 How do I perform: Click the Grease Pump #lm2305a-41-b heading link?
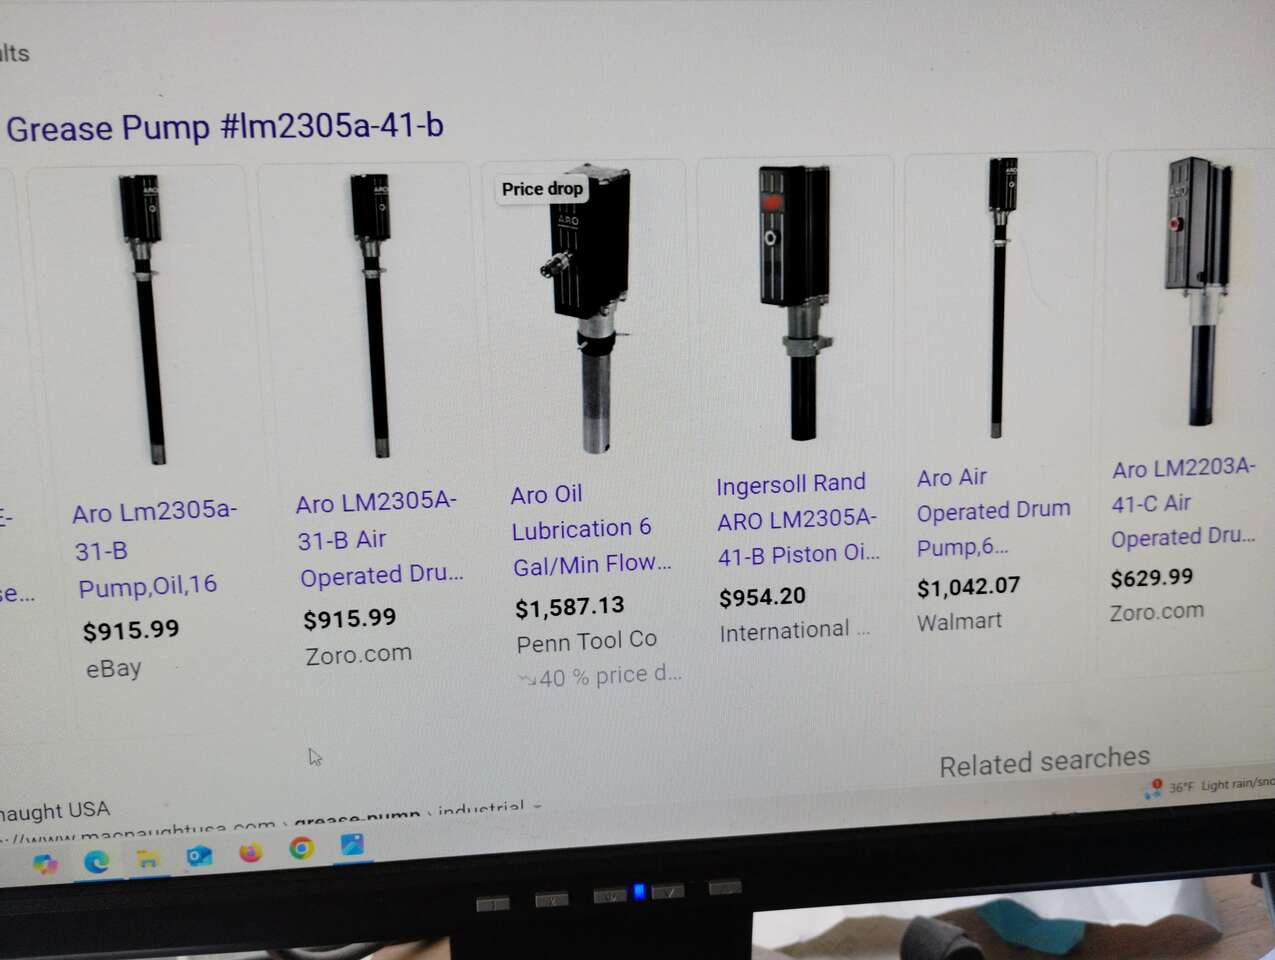click(x=224, y=127)
